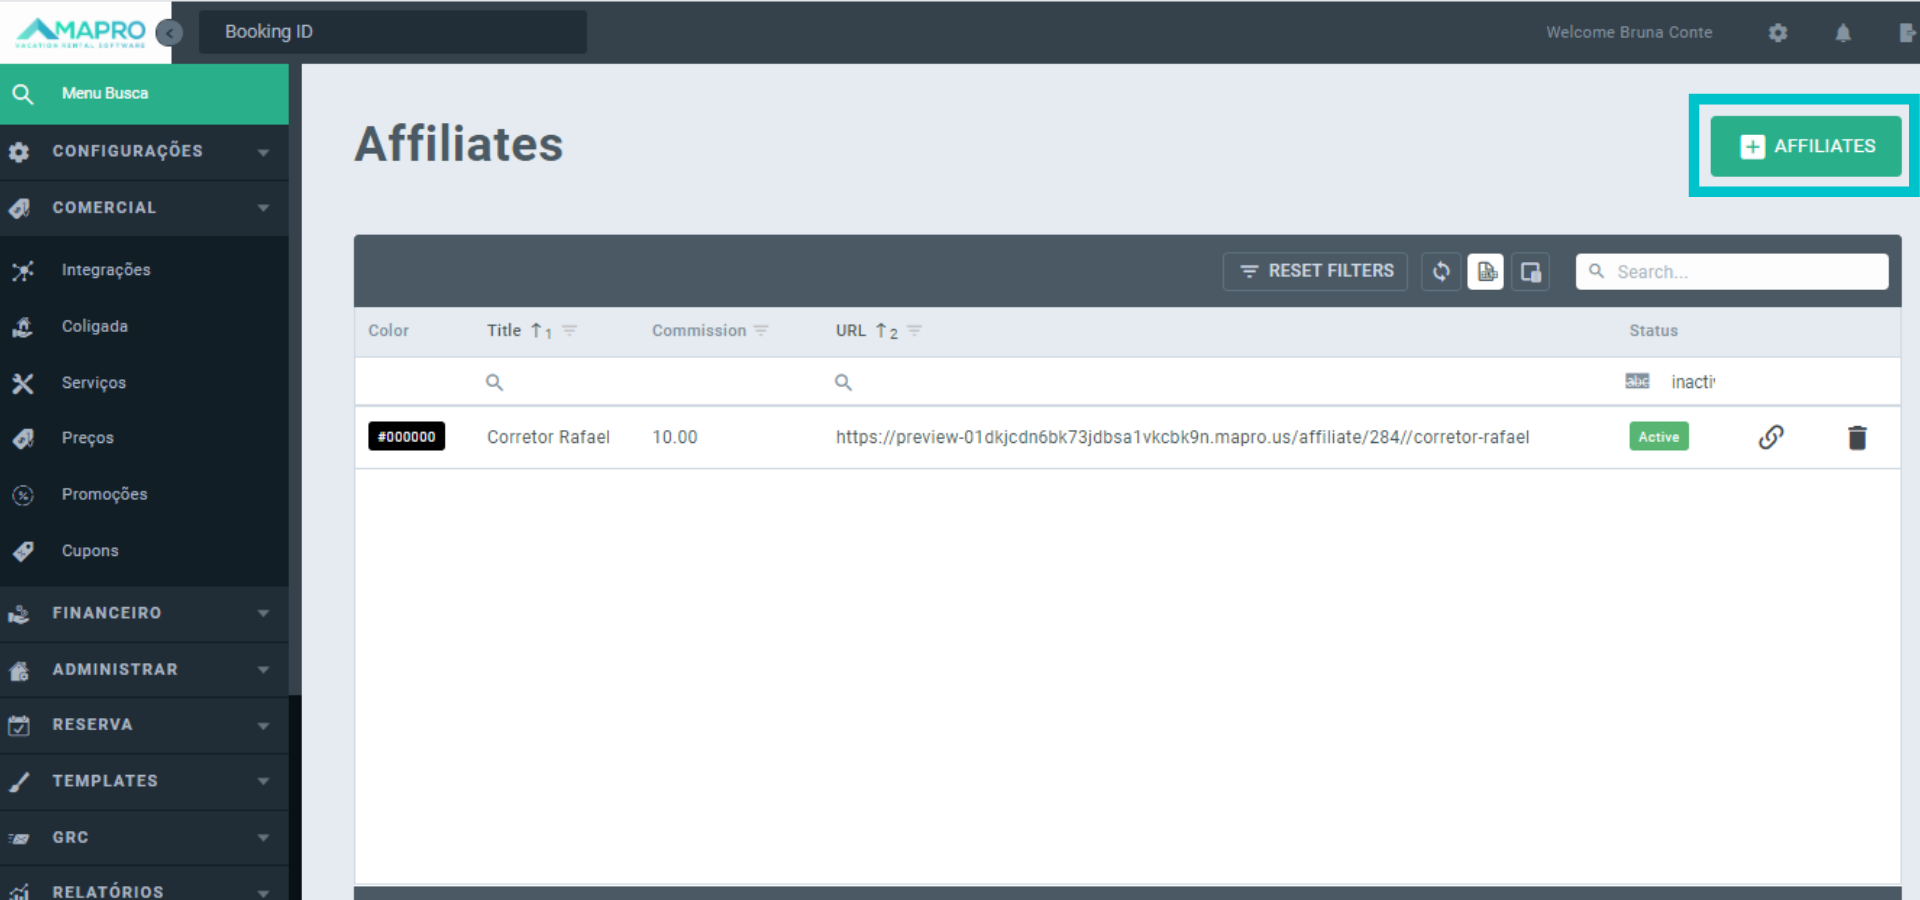
Task: Collapse the sidebar with the arrow button
Action: point(170,33)
